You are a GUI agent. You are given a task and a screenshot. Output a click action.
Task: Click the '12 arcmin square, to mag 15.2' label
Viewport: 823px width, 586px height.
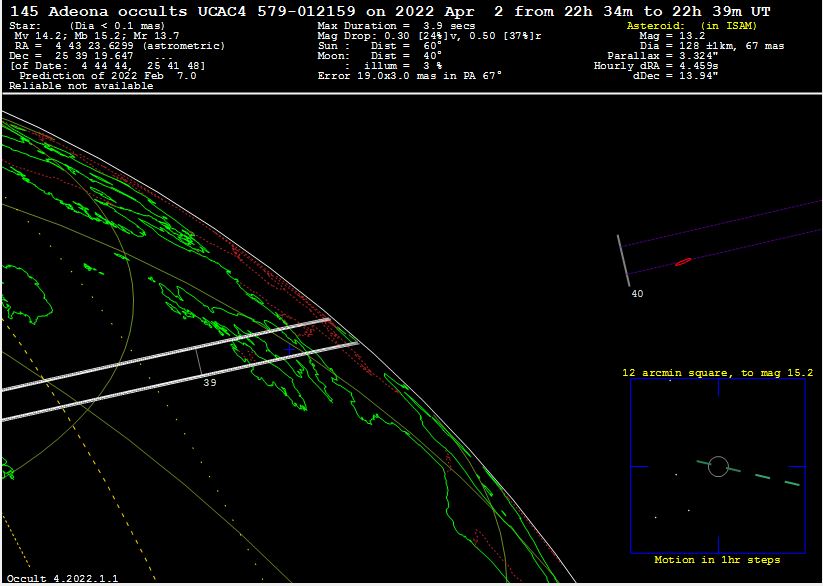click(717, 372)
